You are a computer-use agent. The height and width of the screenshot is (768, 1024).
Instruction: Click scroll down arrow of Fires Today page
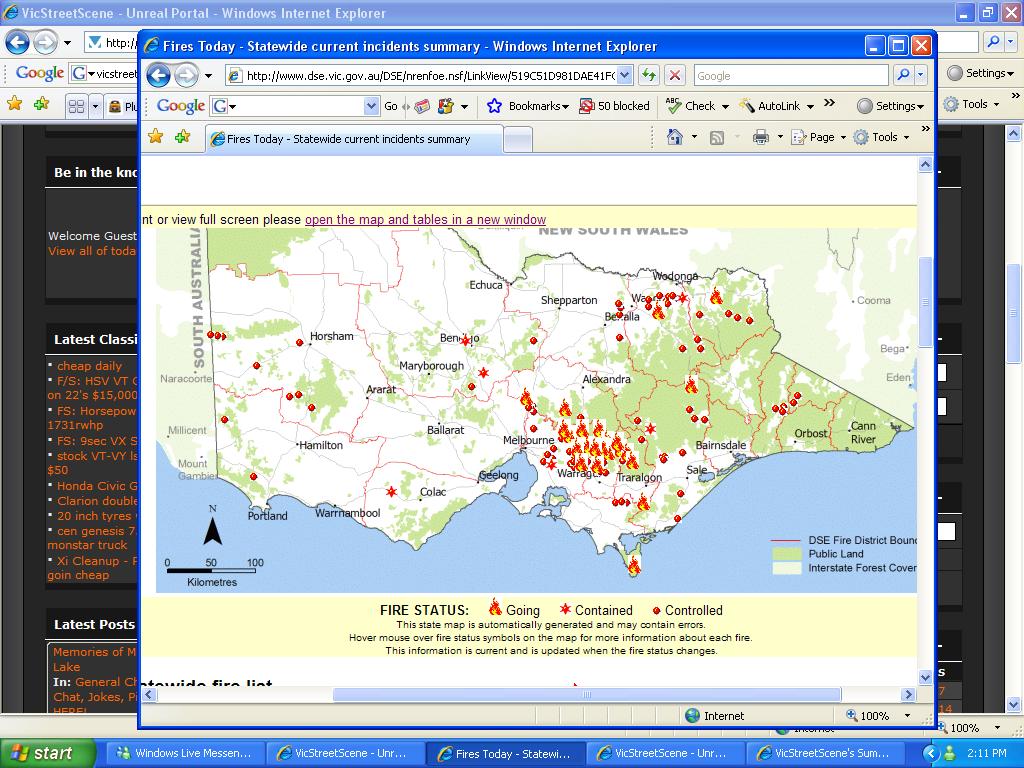(925, 677)
